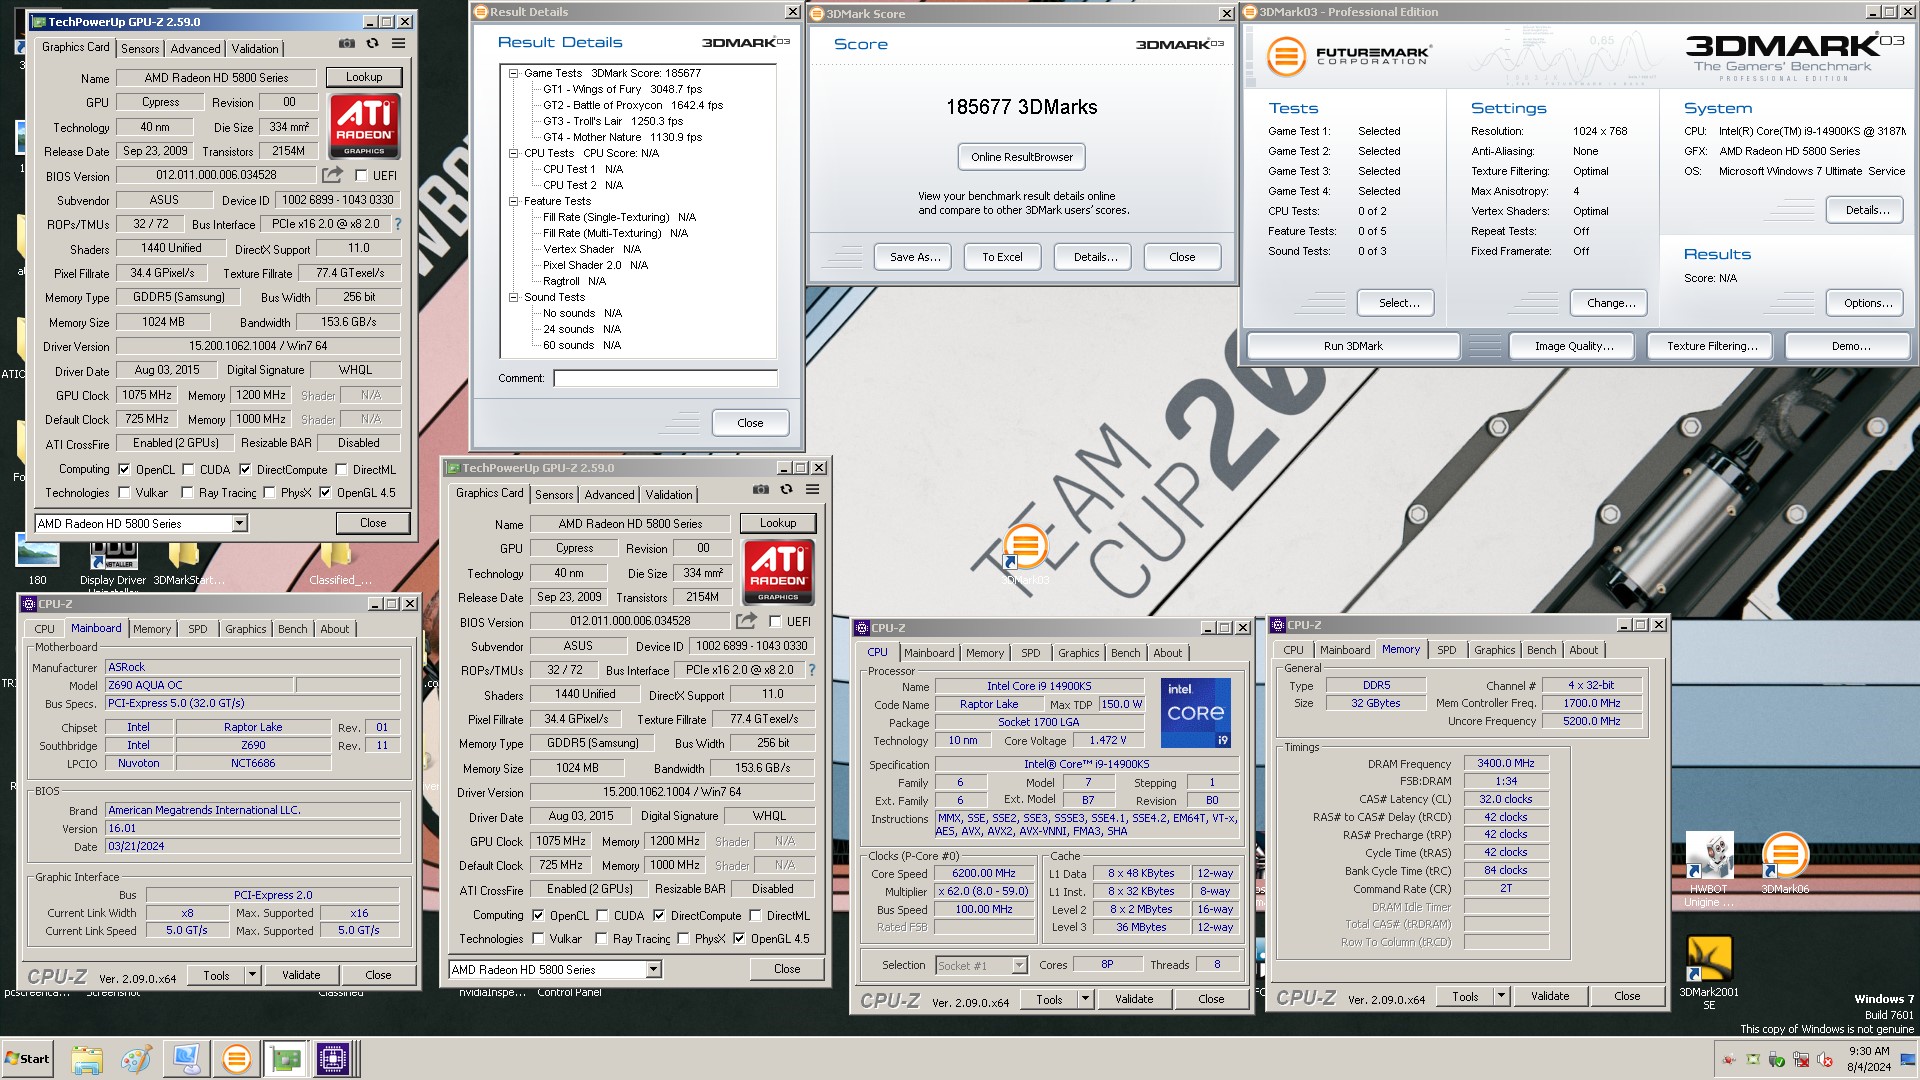Click Validate in processor CPU-Z window
1920x1080 pixels.
click(1134, 998)
